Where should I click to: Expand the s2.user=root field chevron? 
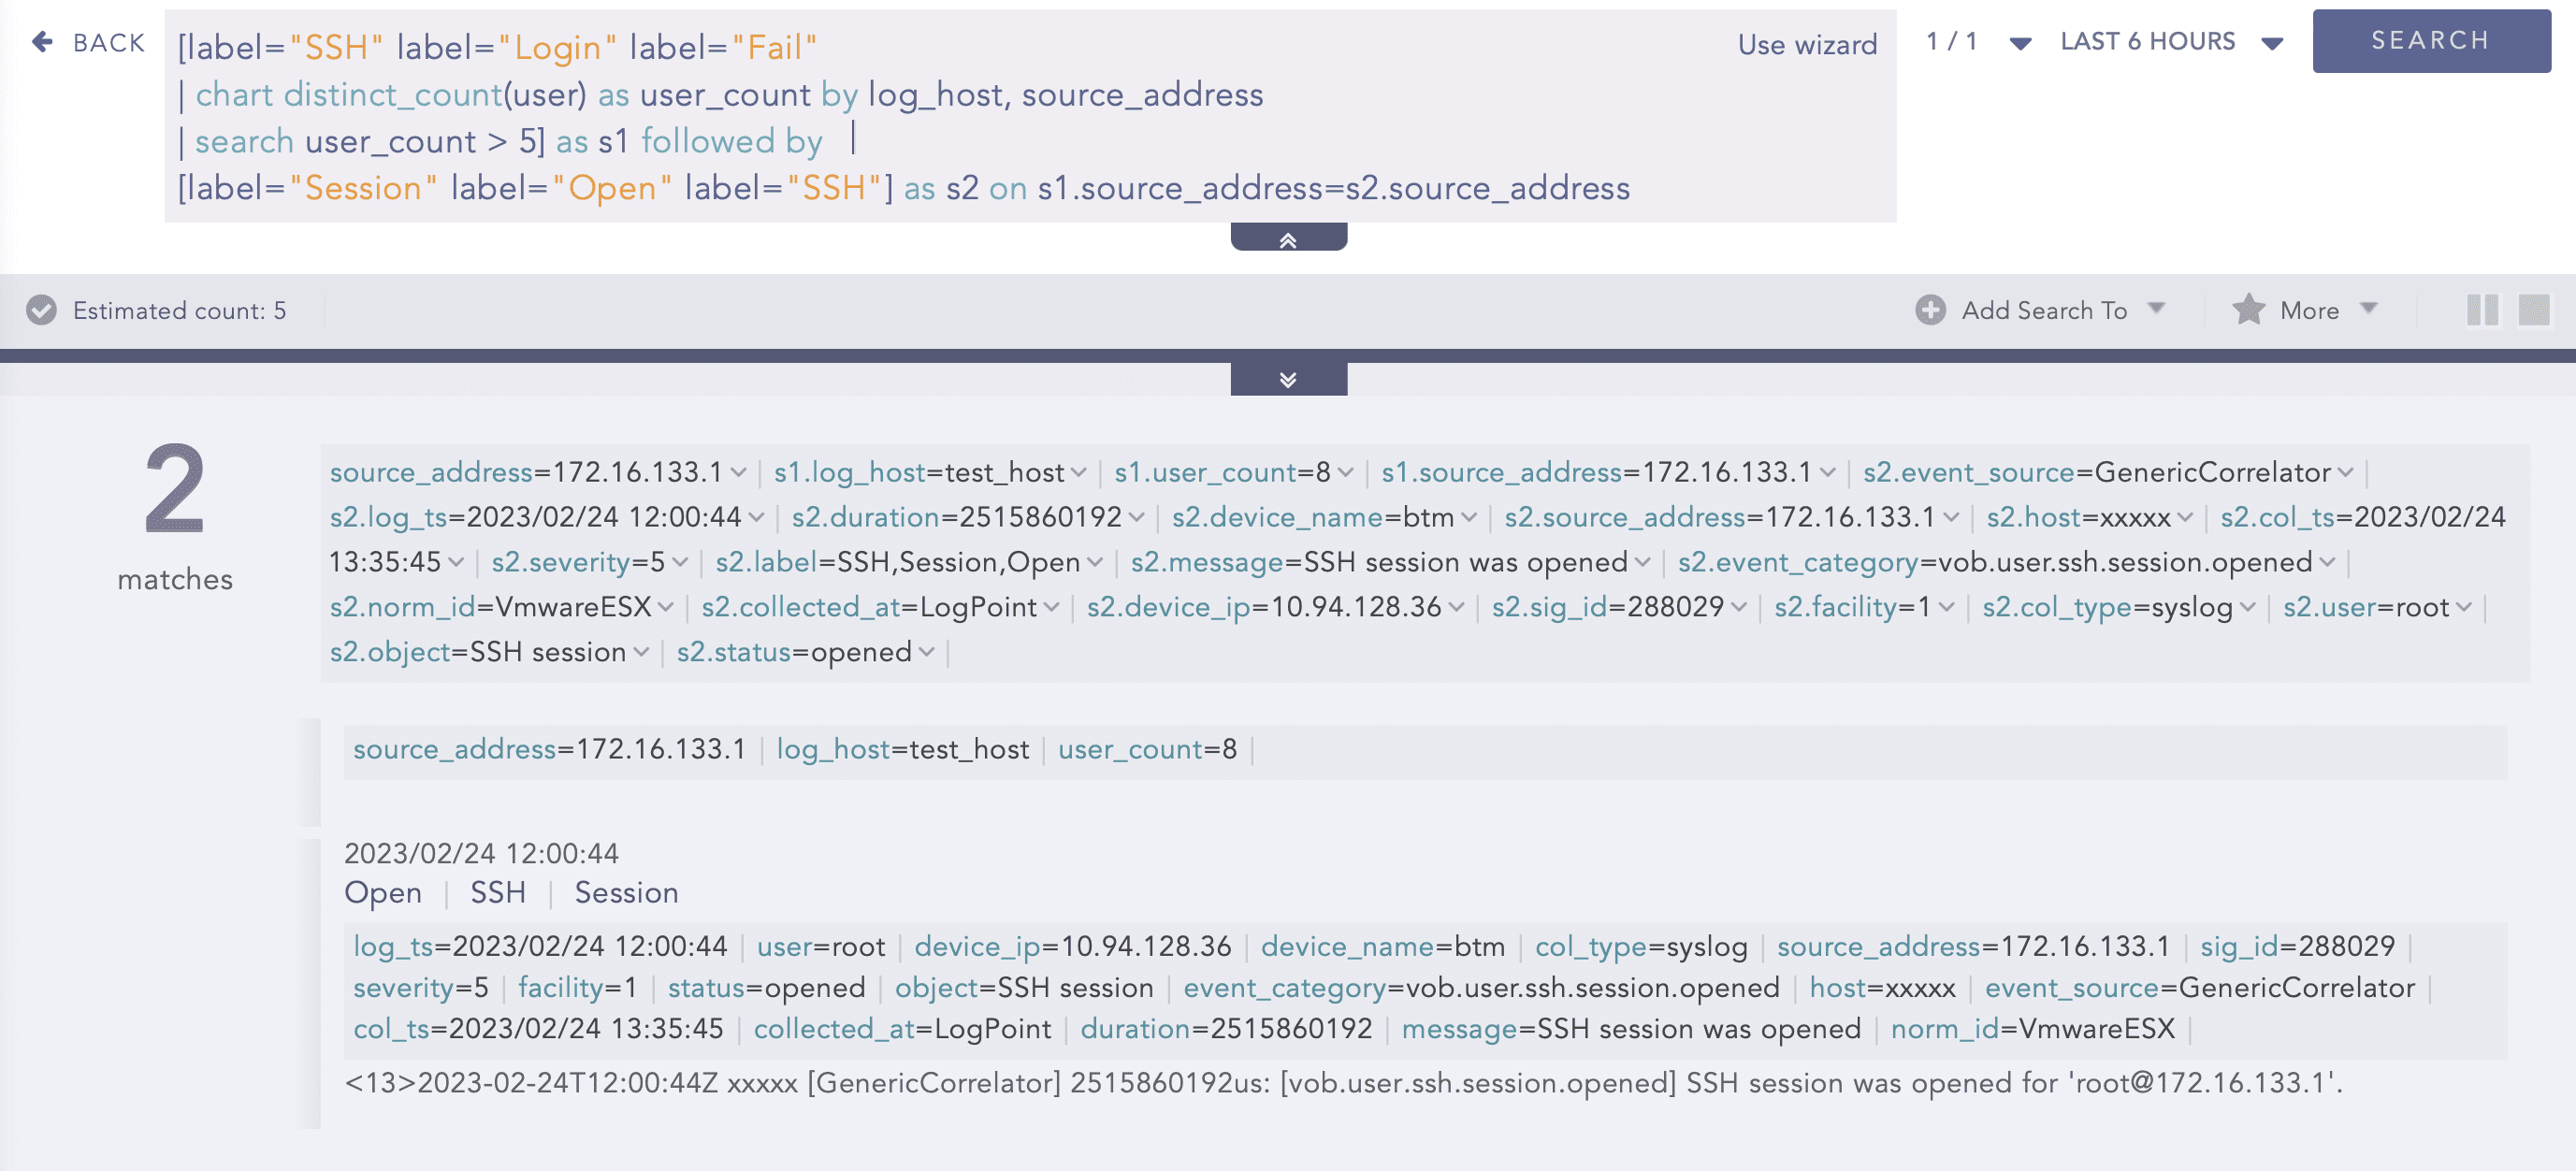tap(2464, 607)
